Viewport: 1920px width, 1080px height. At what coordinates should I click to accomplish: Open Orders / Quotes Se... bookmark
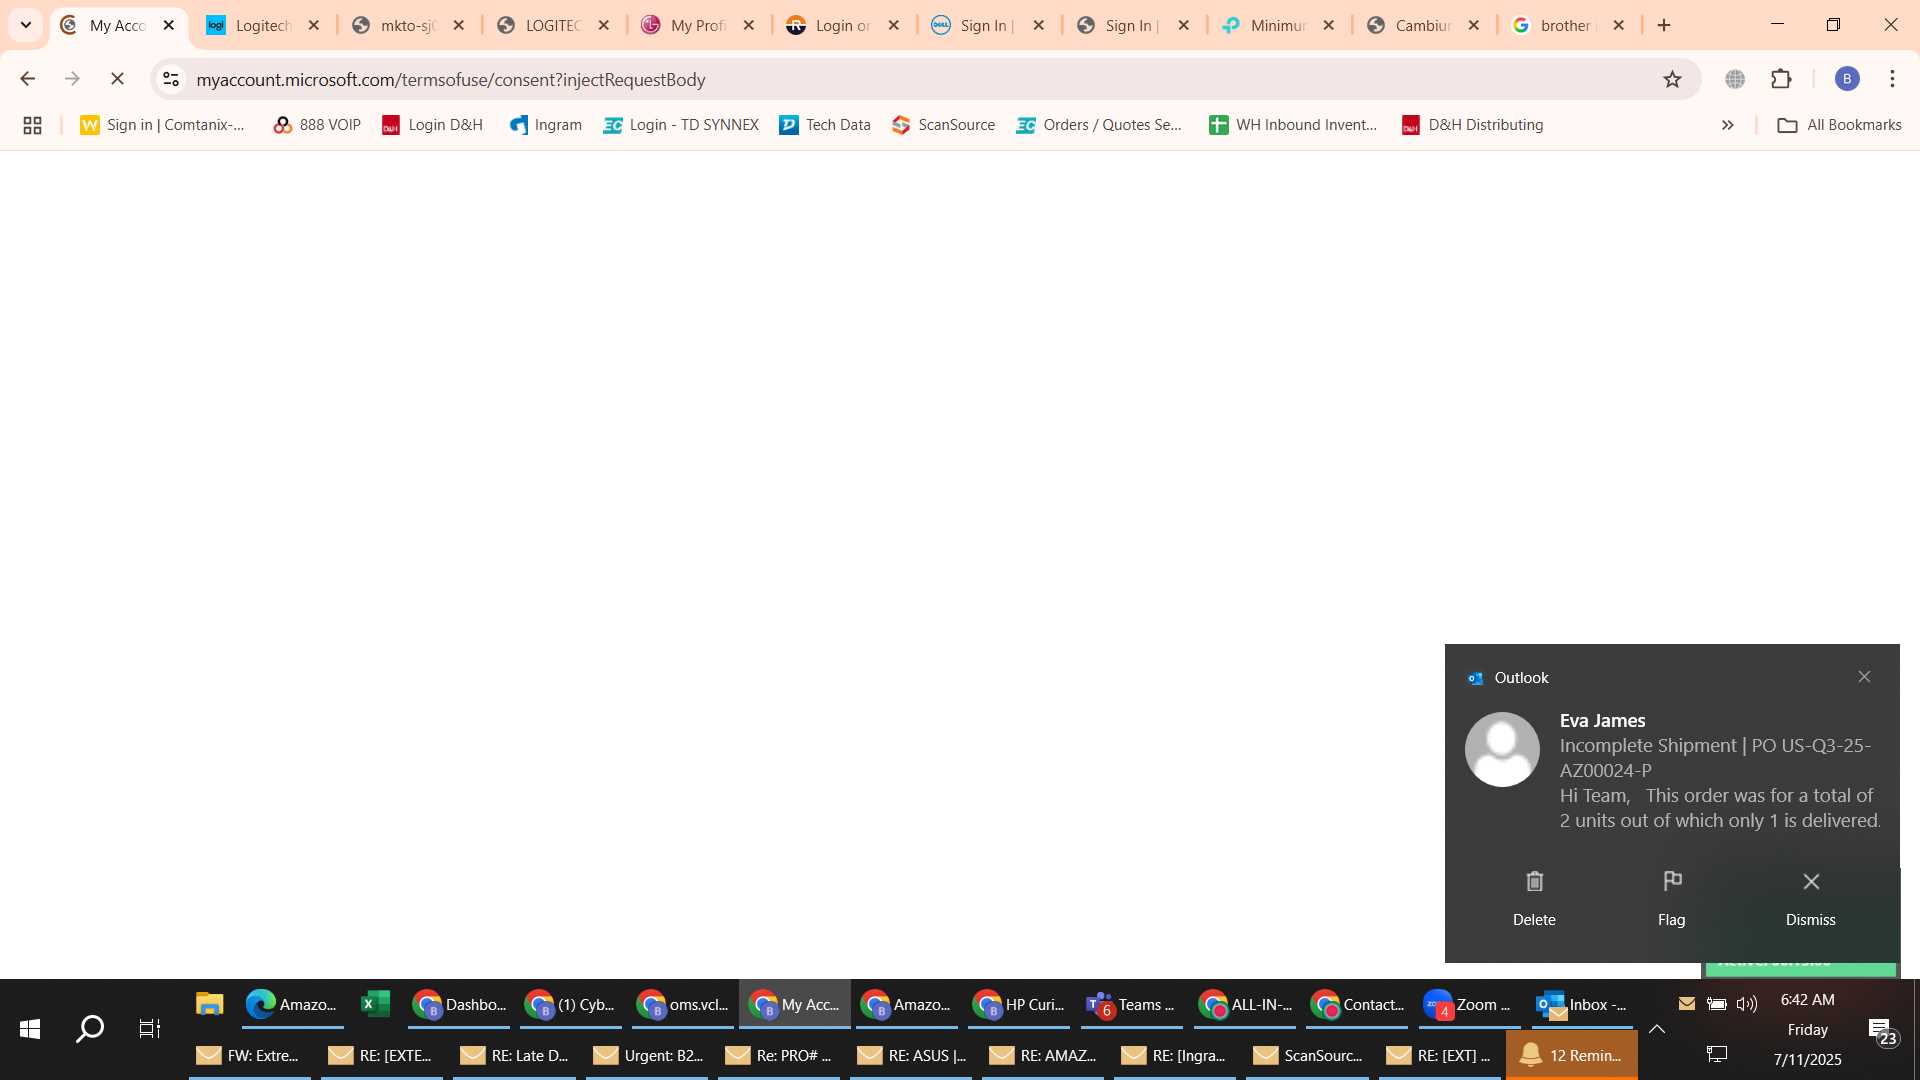(1099, 125)
